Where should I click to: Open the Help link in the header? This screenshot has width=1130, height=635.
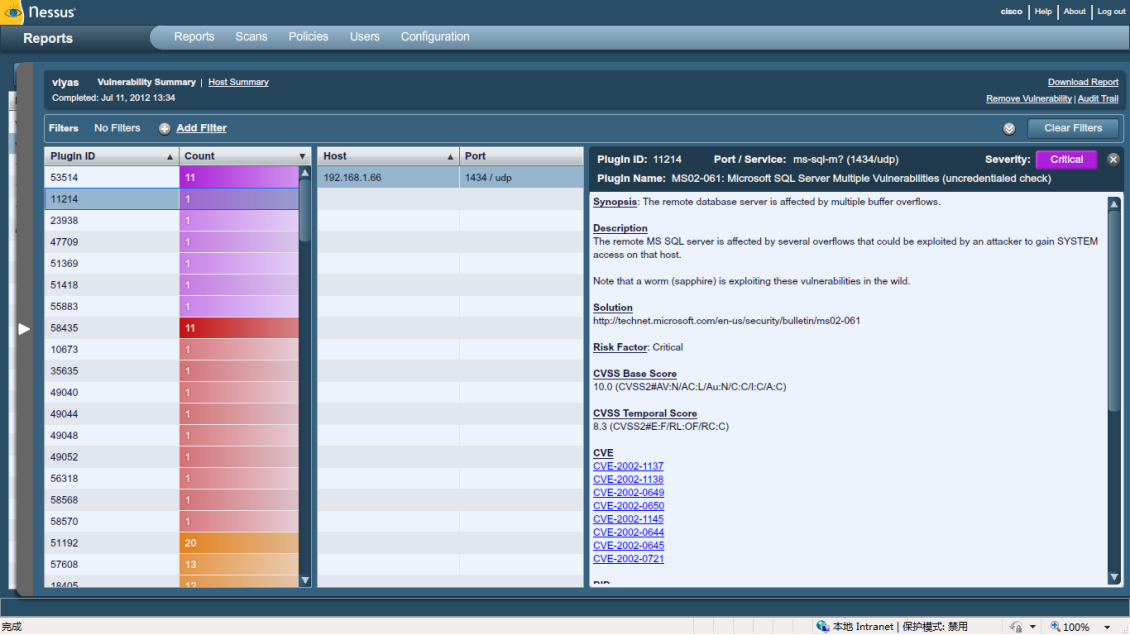coord(1043,12)
